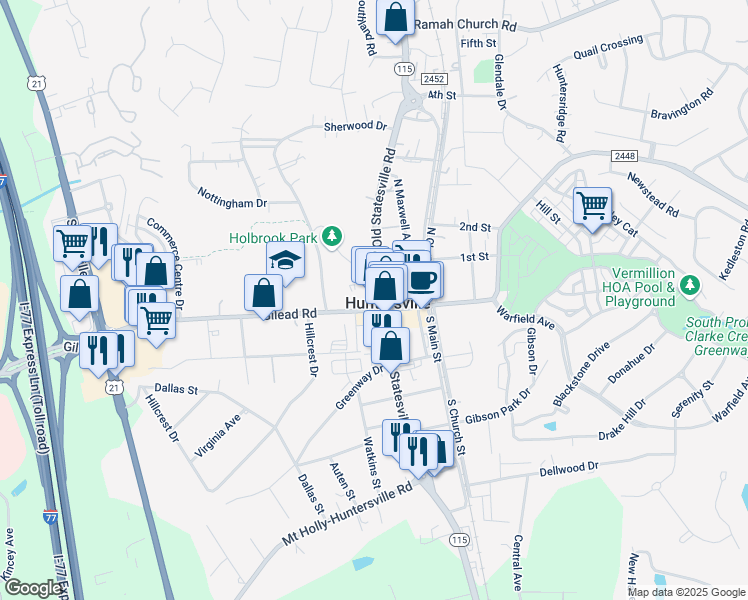Click restaurant marker left of Commerce Centre bag
Viewport: 748px width, 600px height.
[x=127, y=261]
